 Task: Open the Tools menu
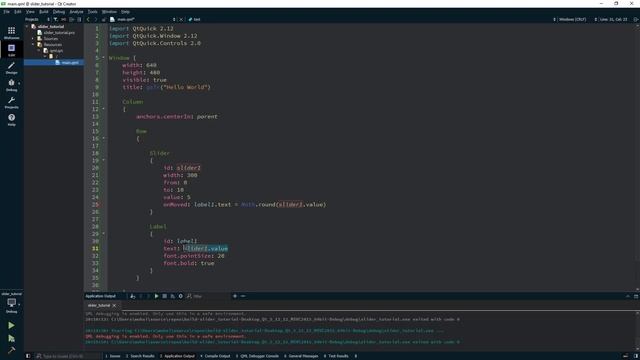[x=93, y=12]
